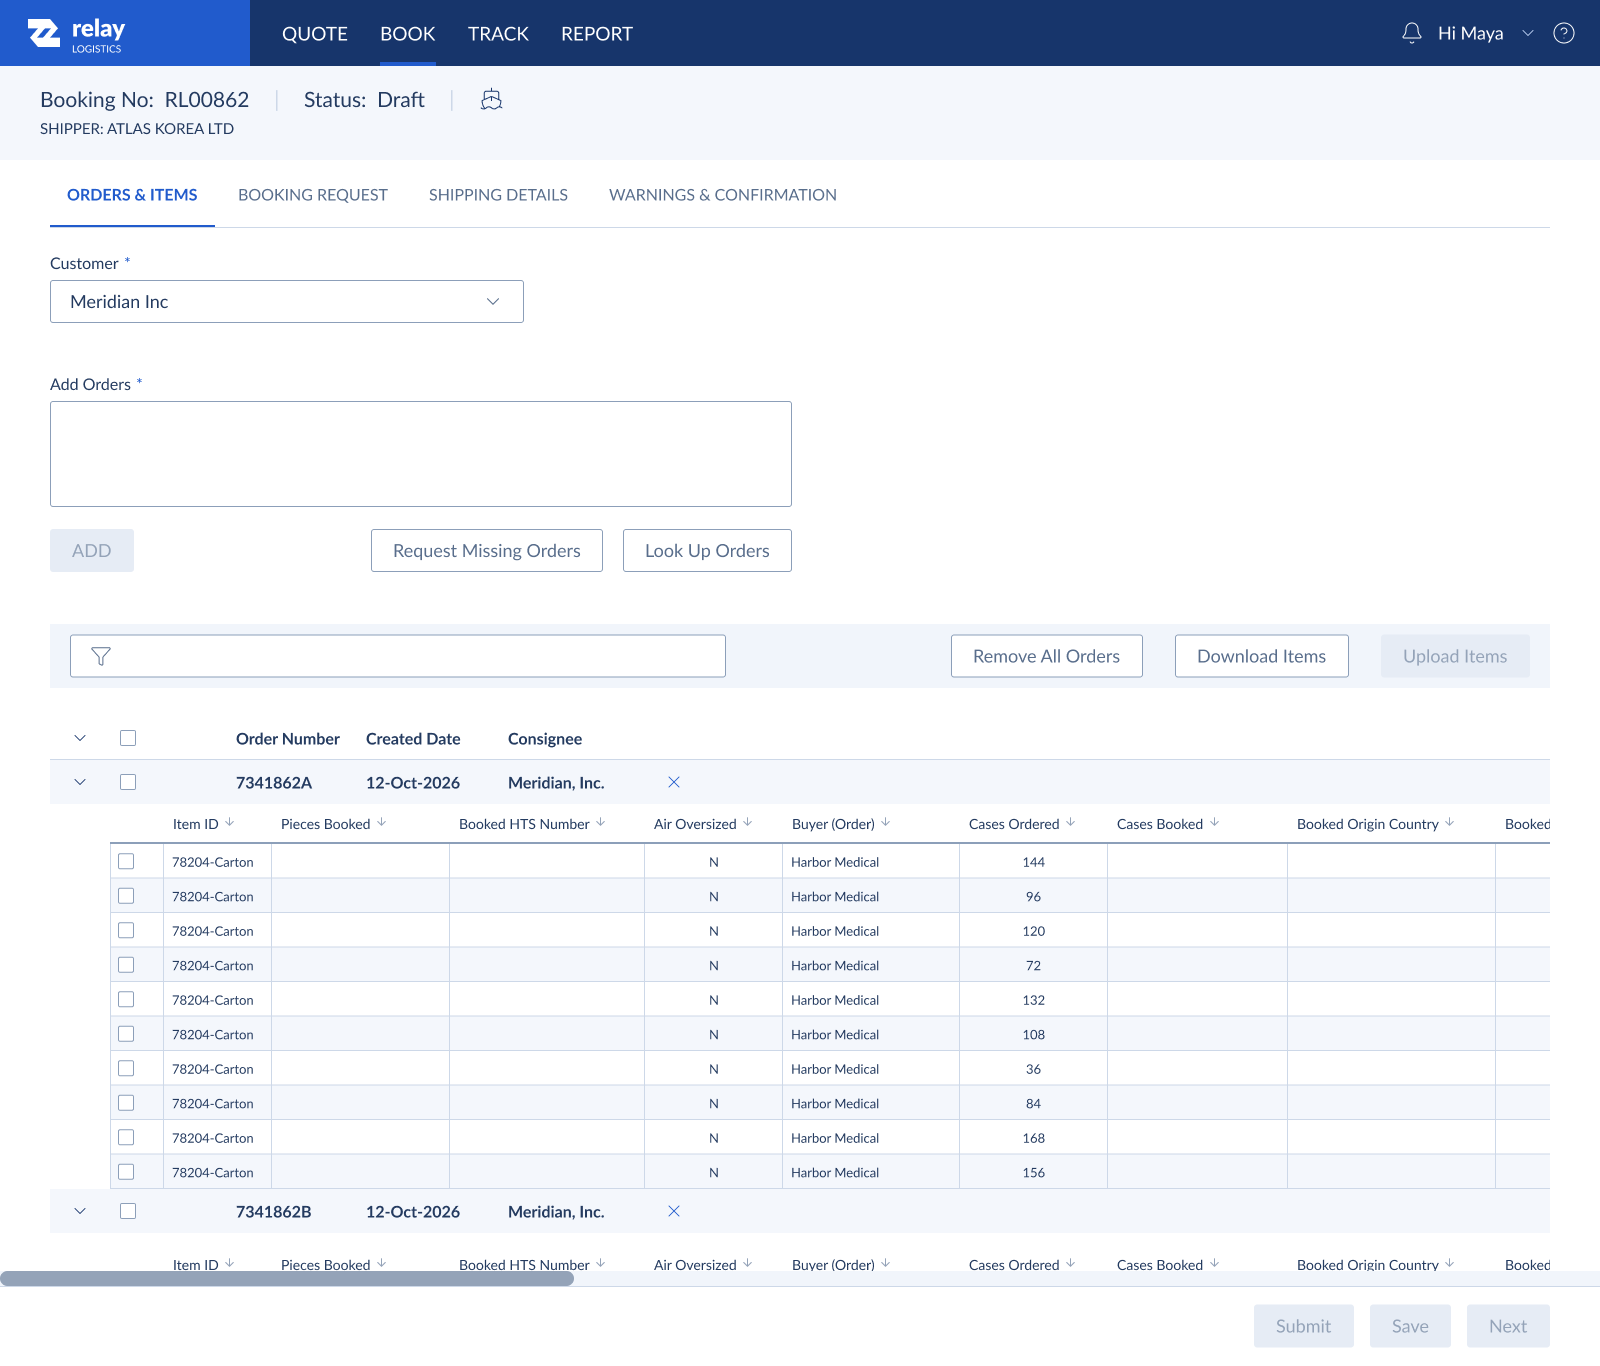Collapse order 7341862A items

click(x=80, y=782)
